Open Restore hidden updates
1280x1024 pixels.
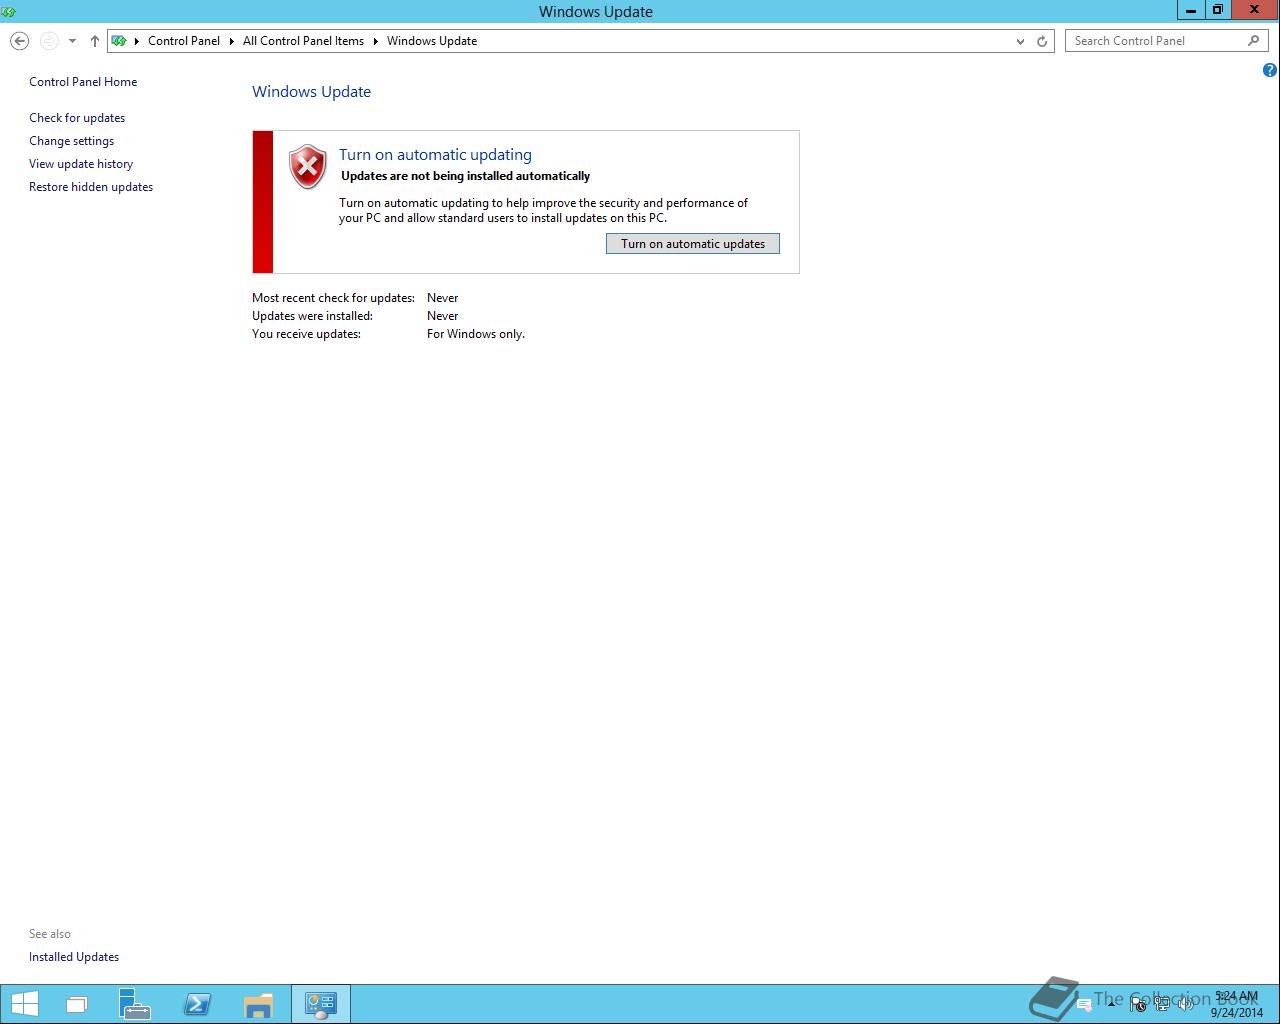point(91,187)
